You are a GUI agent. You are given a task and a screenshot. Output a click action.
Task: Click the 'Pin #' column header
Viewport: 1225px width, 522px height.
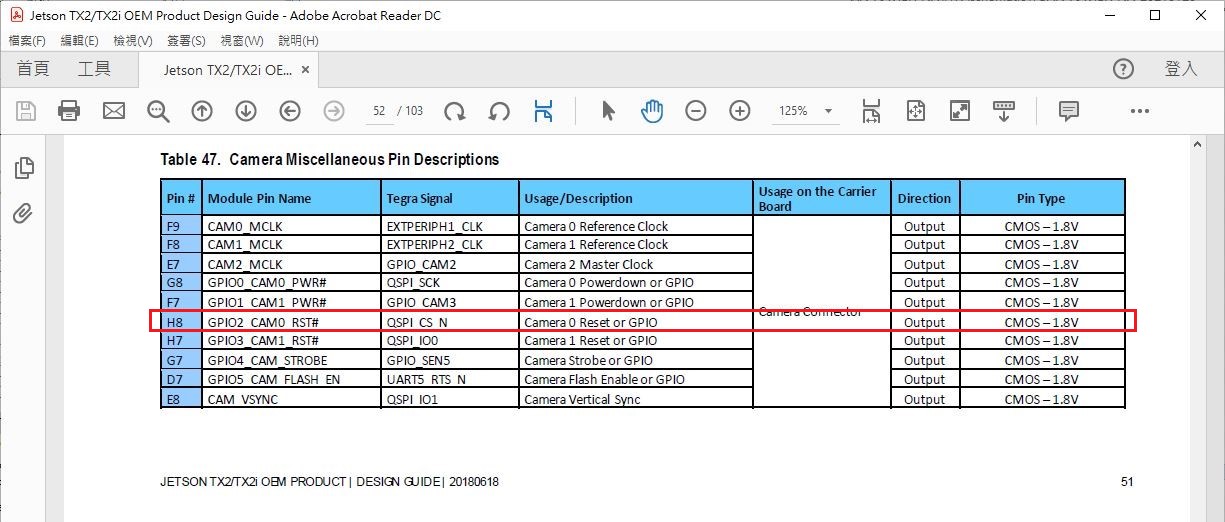[181, 198]
